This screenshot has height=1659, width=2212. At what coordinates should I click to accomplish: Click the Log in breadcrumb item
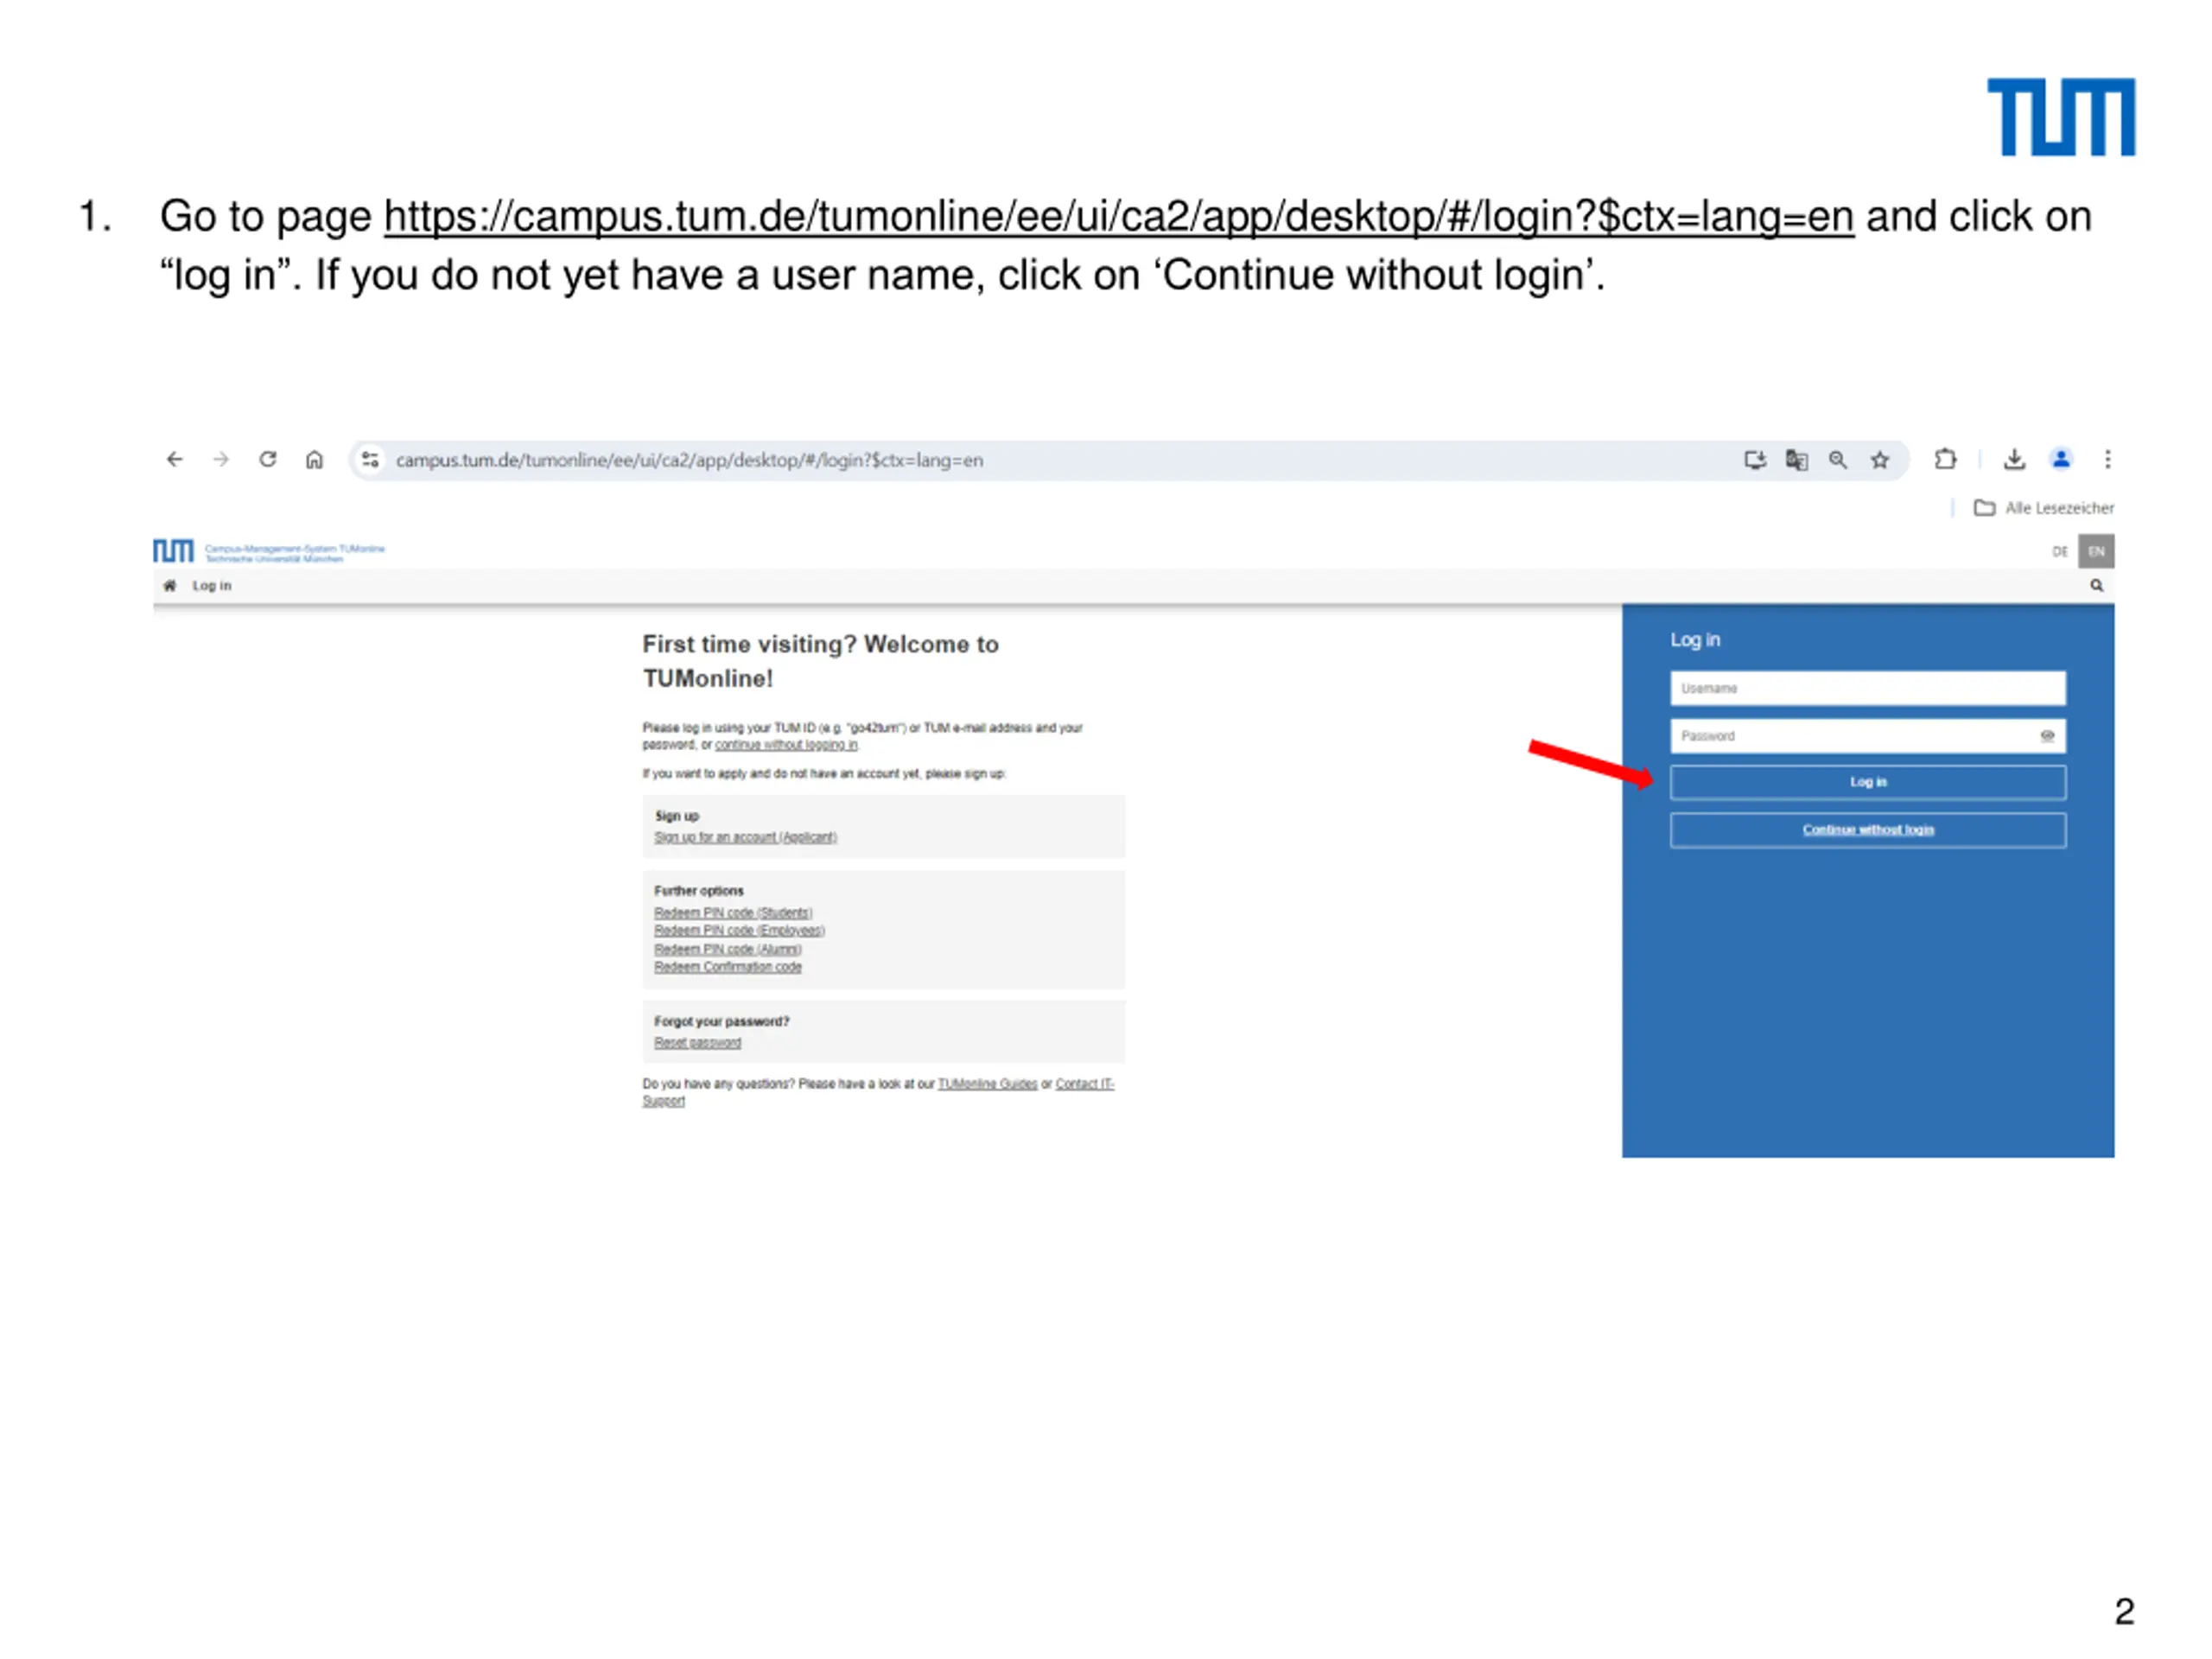pyautogui.click(x=212, y=586)
